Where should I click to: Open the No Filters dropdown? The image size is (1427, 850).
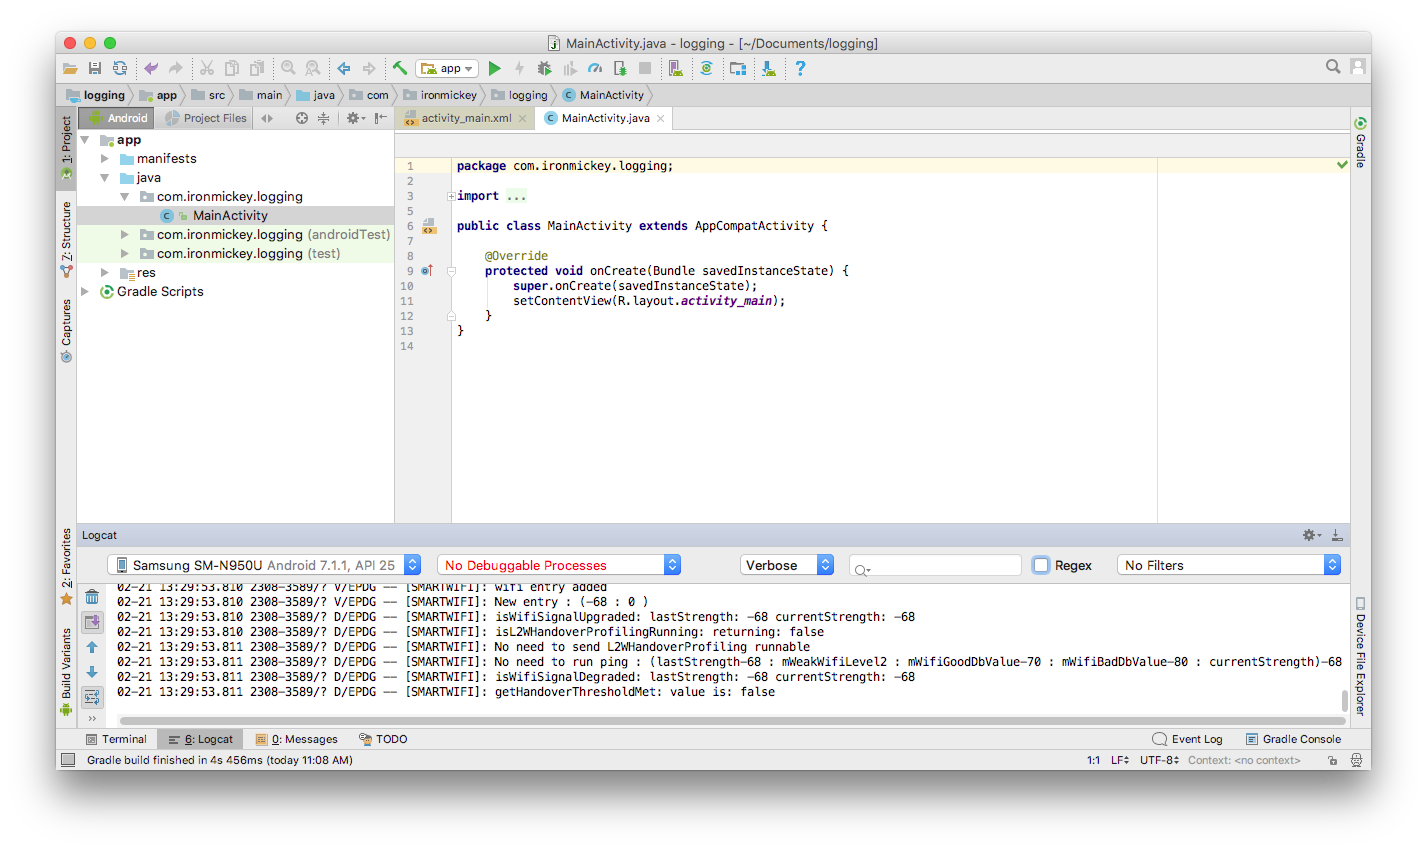1229,565
